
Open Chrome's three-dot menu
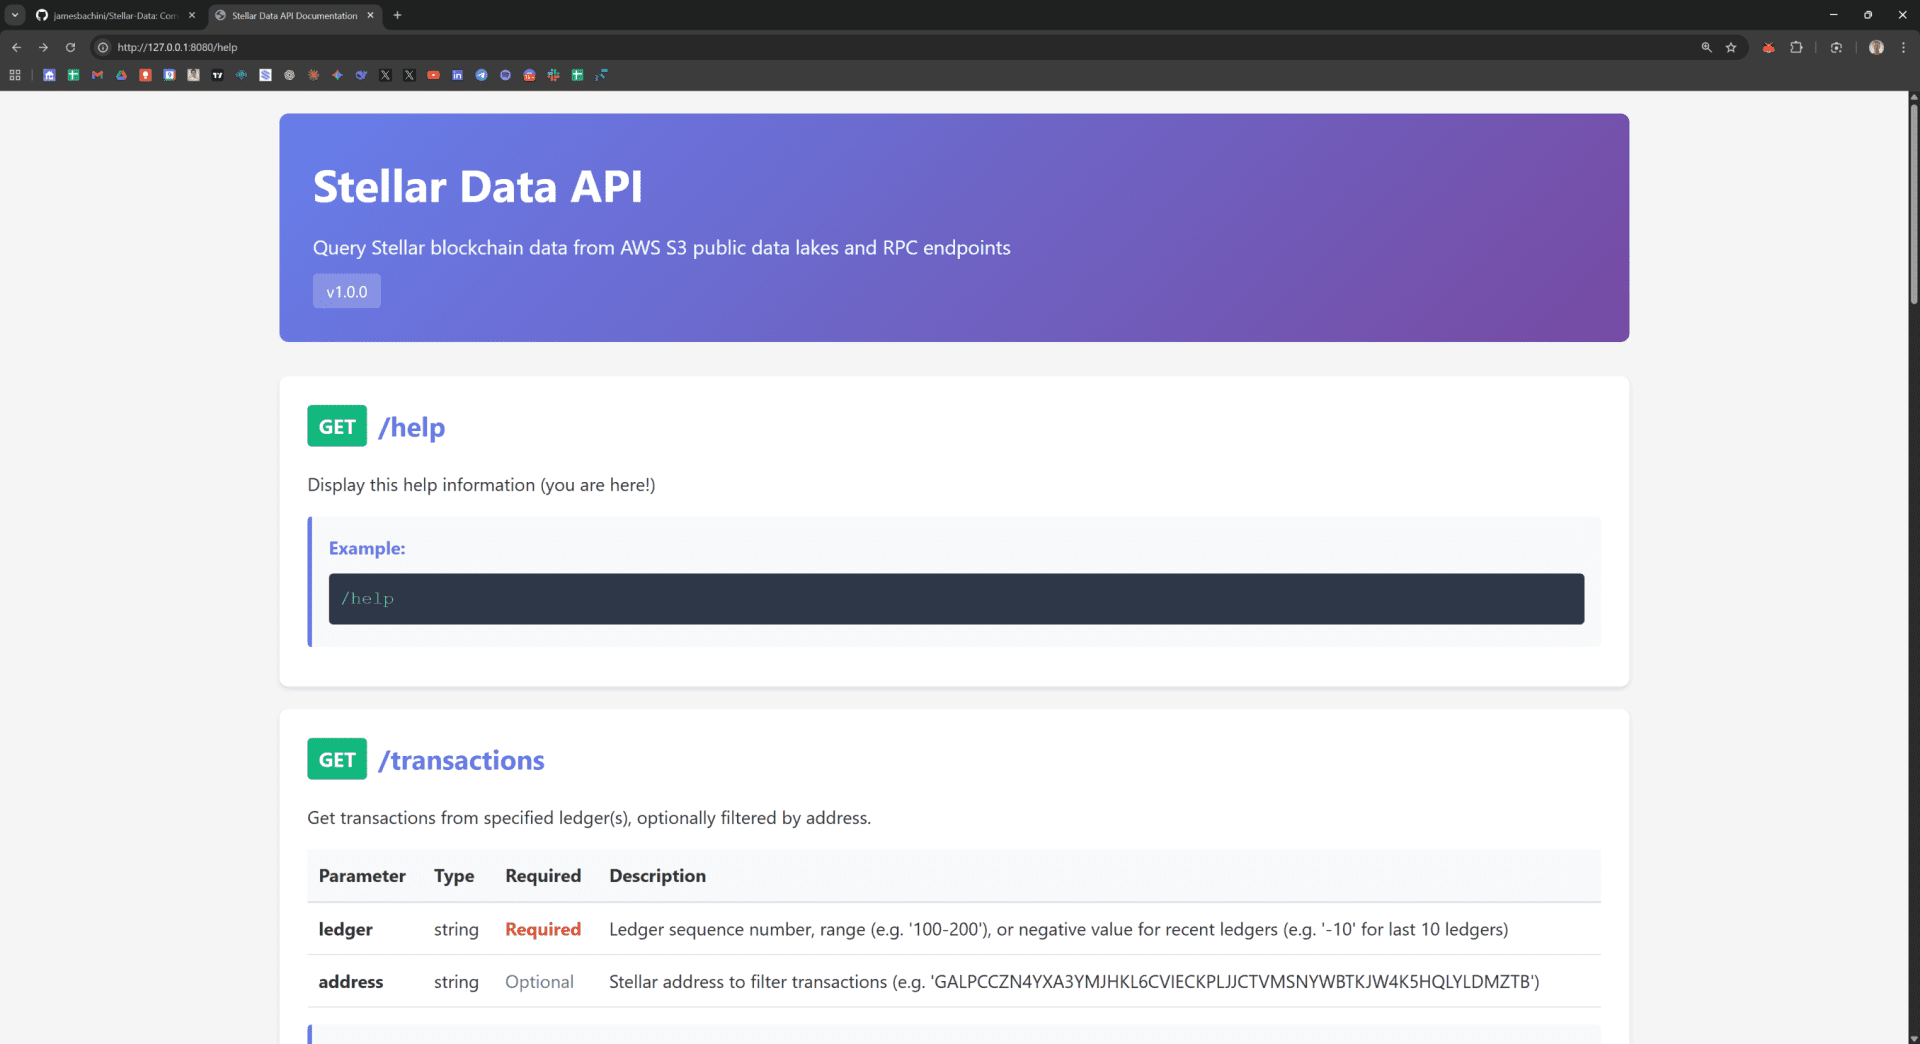(x=1903, y=47)
